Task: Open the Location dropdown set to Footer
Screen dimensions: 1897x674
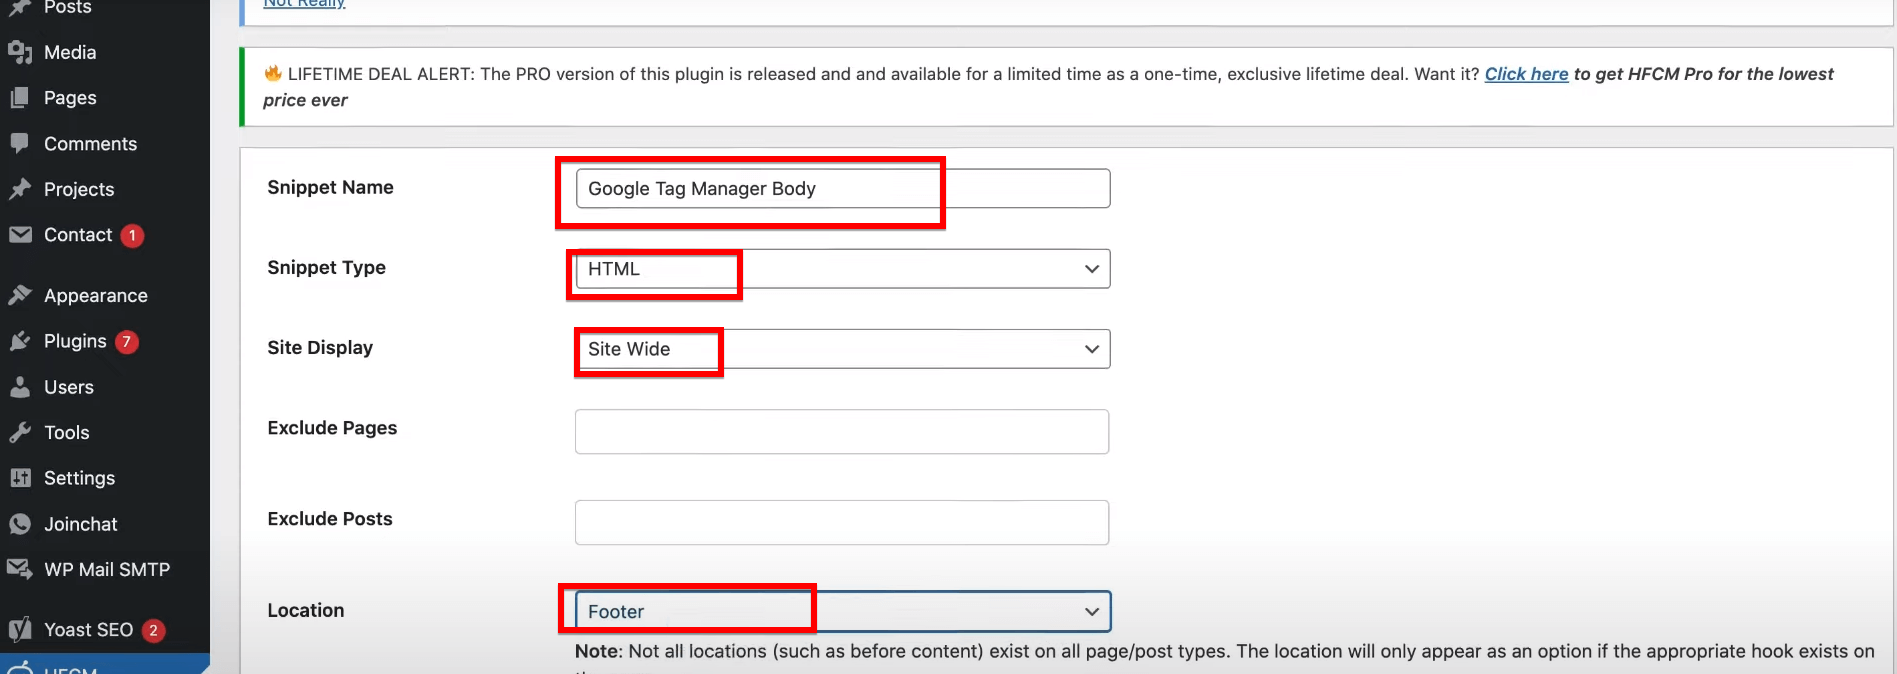Action: (x=842, y=611)
